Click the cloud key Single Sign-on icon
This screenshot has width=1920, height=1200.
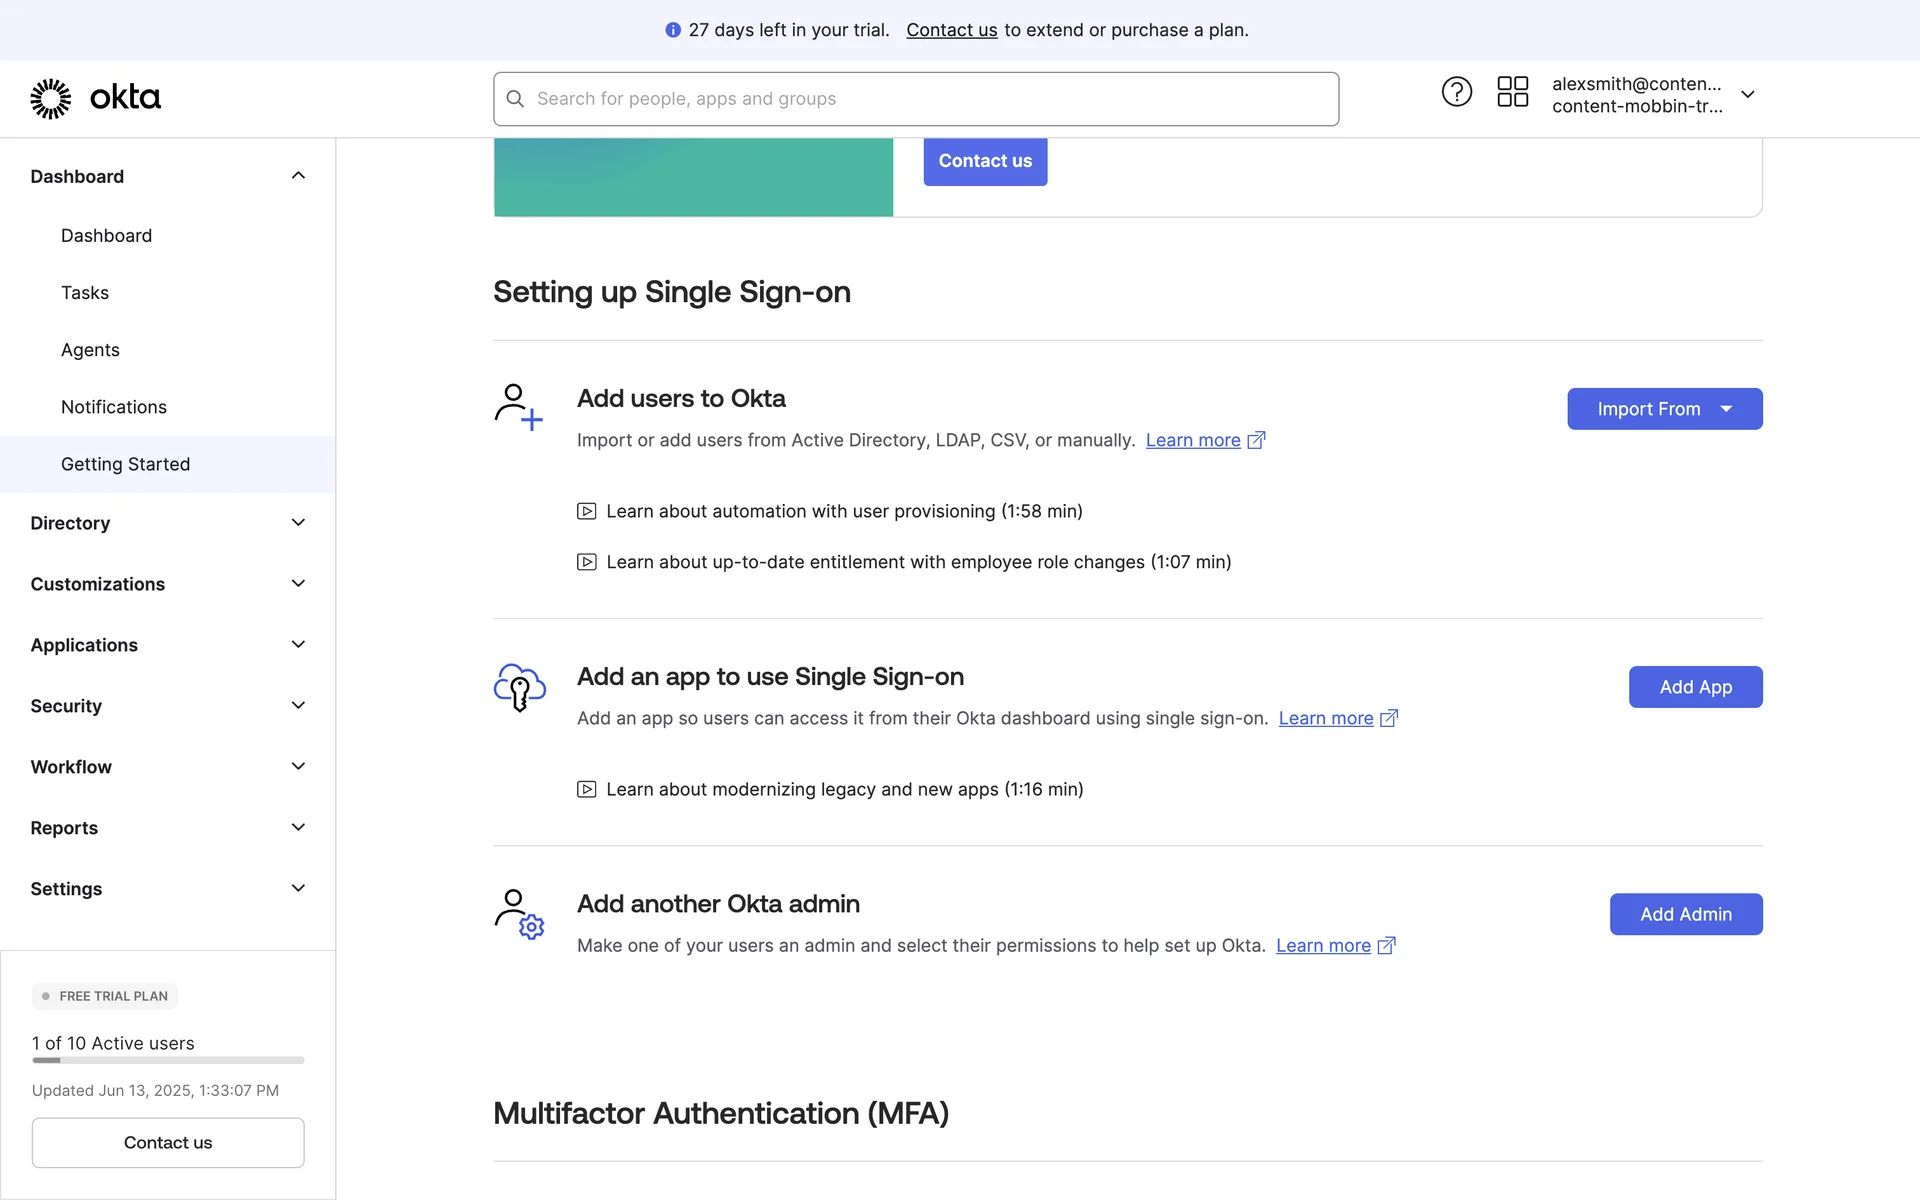[519, 687]
